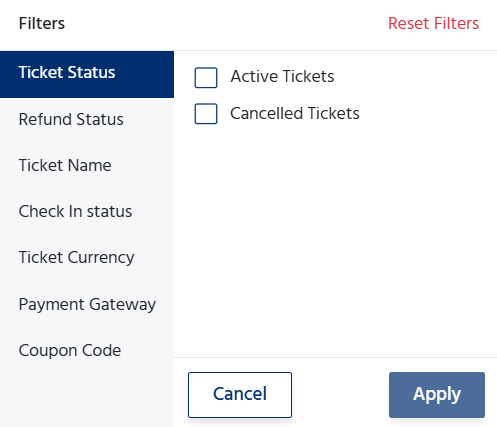Choose the Payment Gateway filter category

click(x=87, y=304)
